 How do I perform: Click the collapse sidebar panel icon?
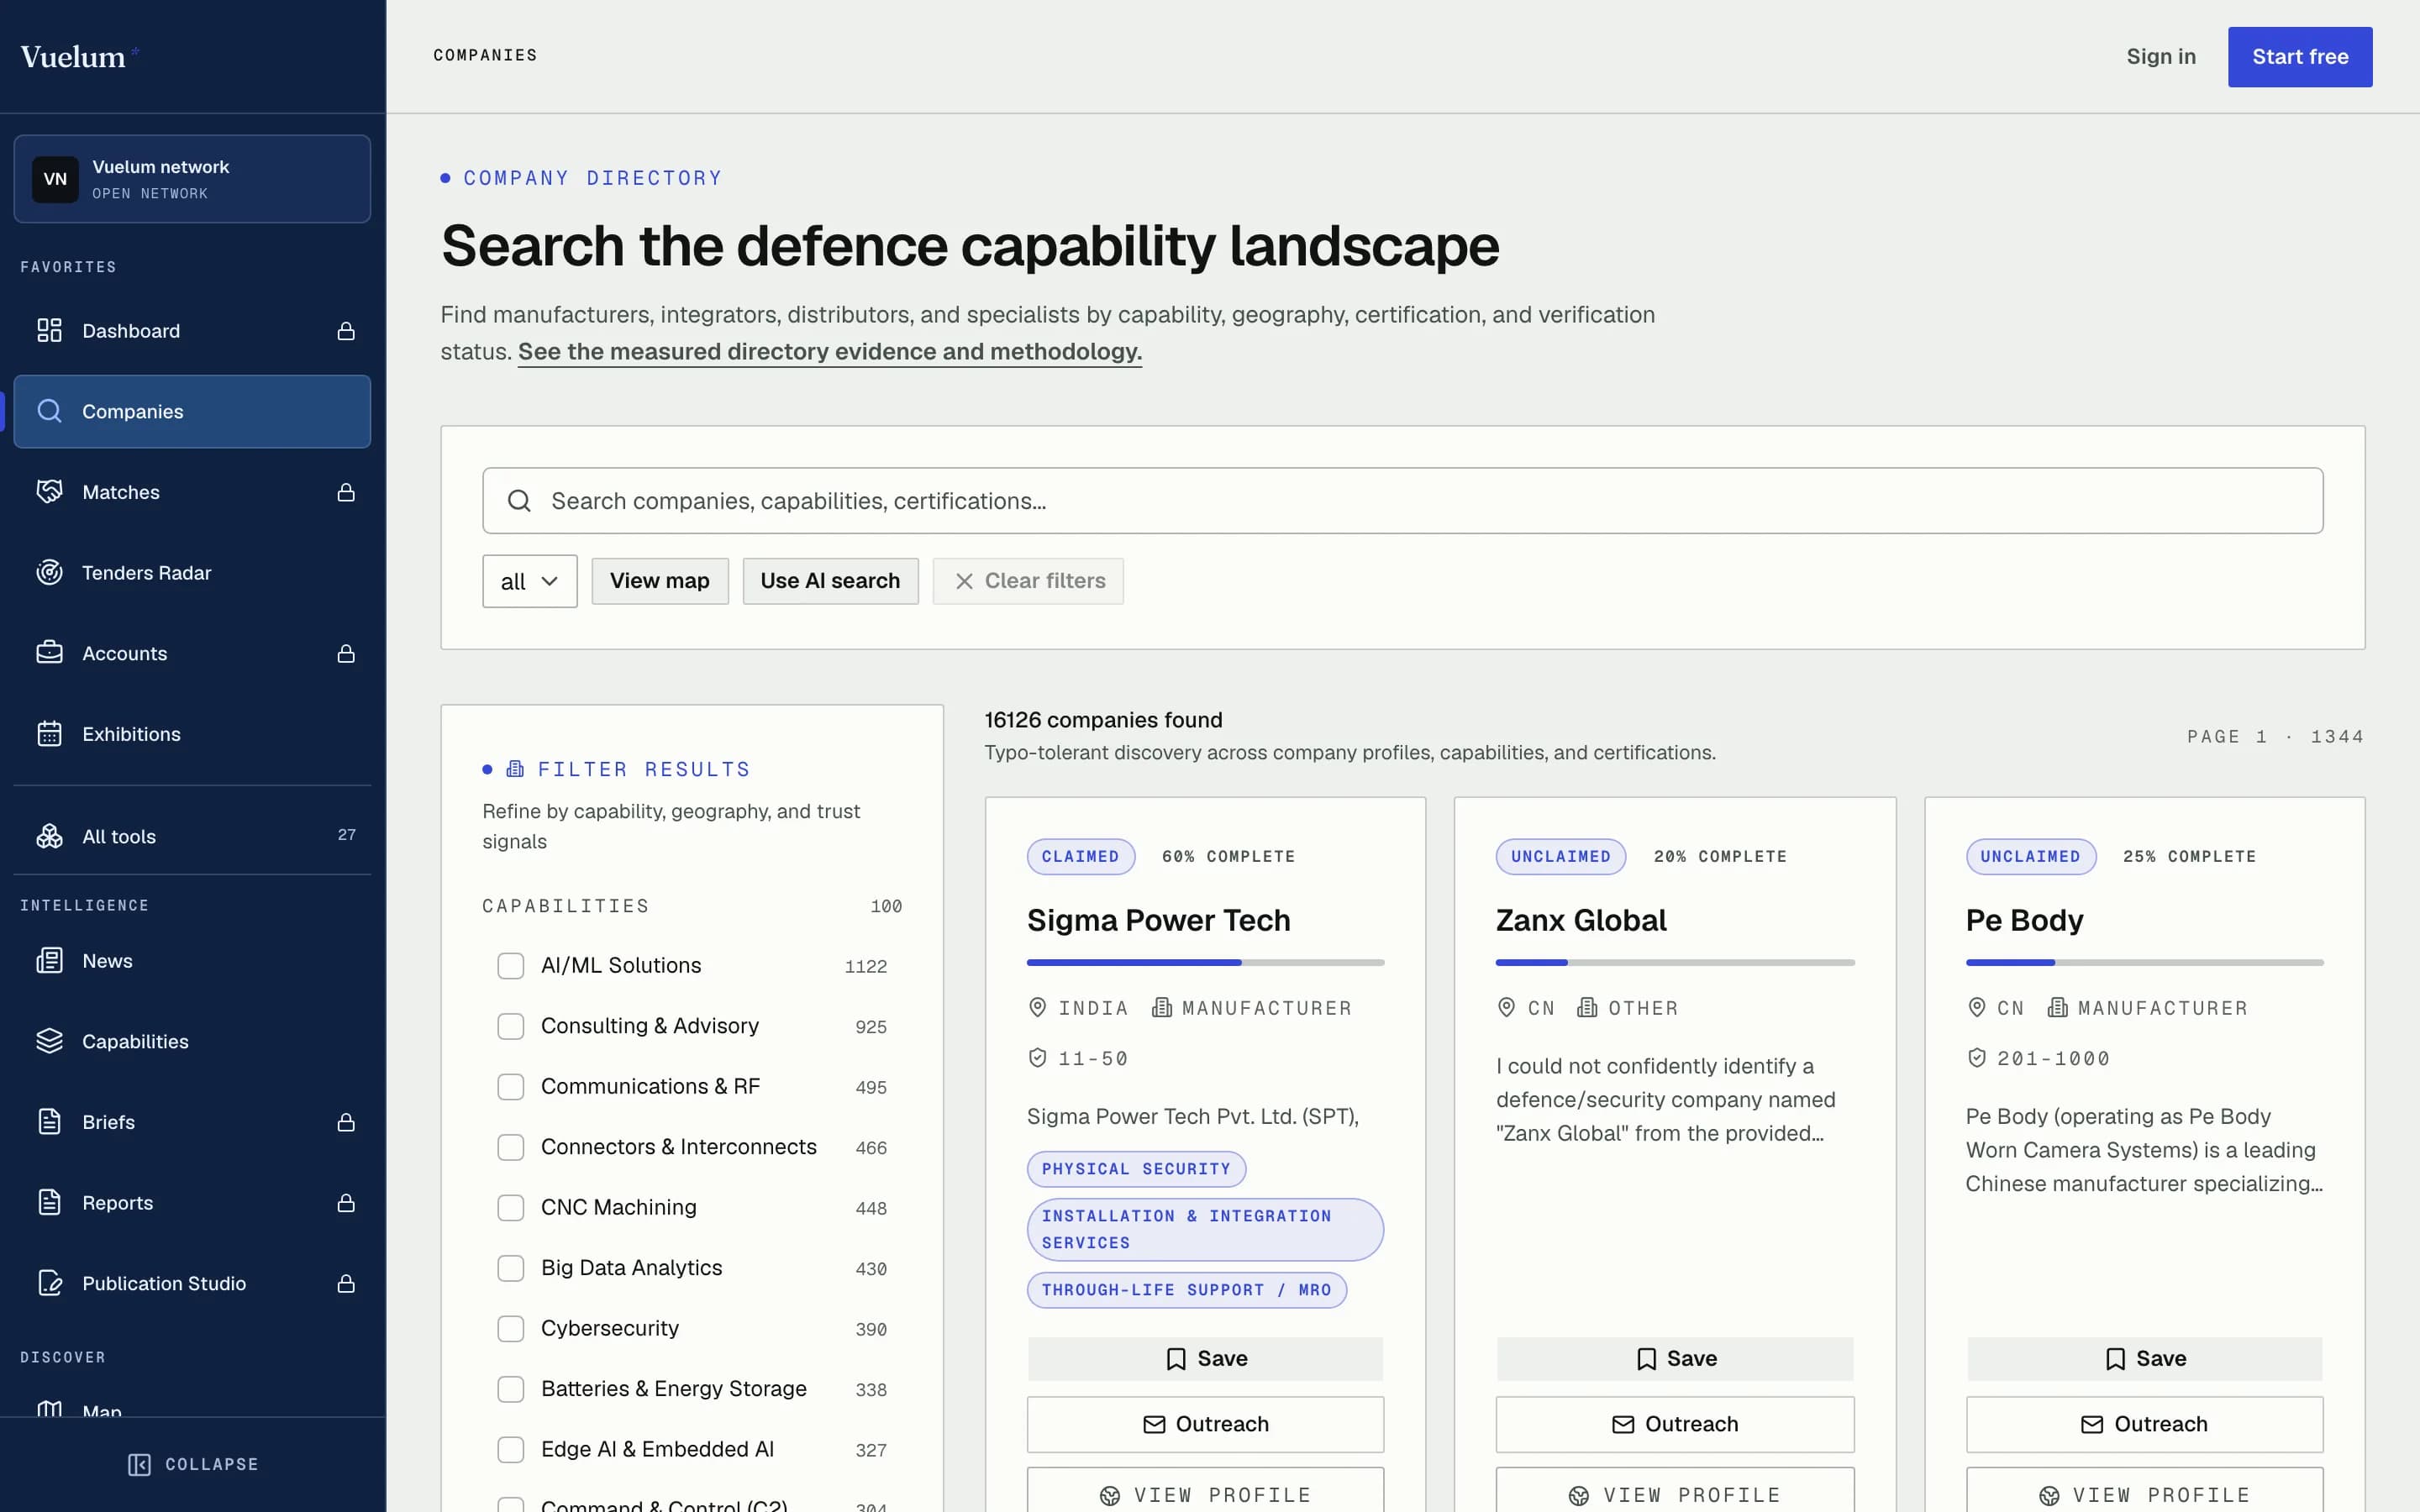[x=139, y=1464]
